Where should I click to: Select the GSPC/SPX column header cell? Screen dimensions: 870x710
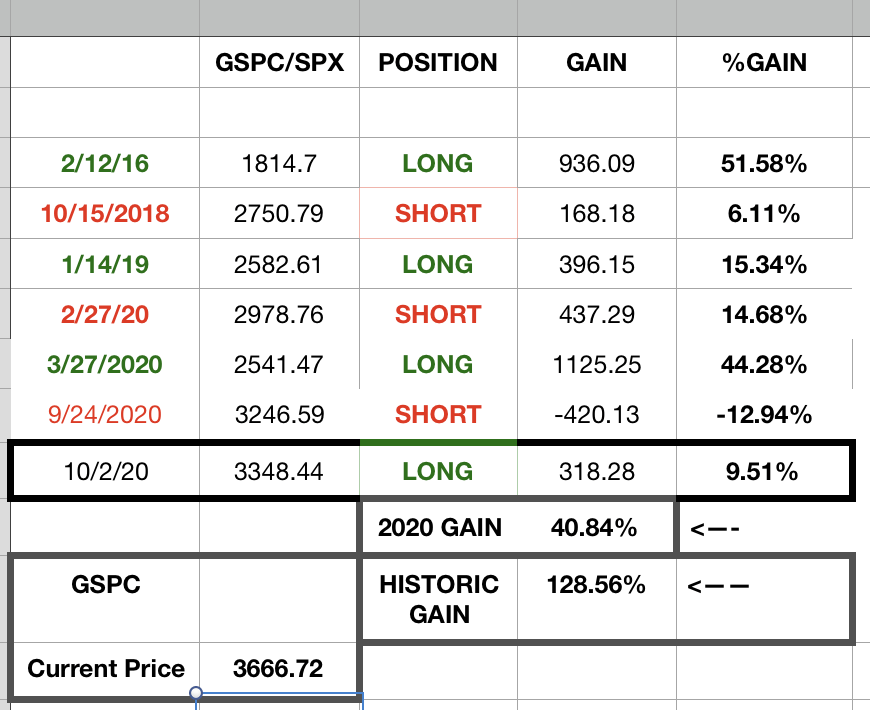[x=279, y=62]
